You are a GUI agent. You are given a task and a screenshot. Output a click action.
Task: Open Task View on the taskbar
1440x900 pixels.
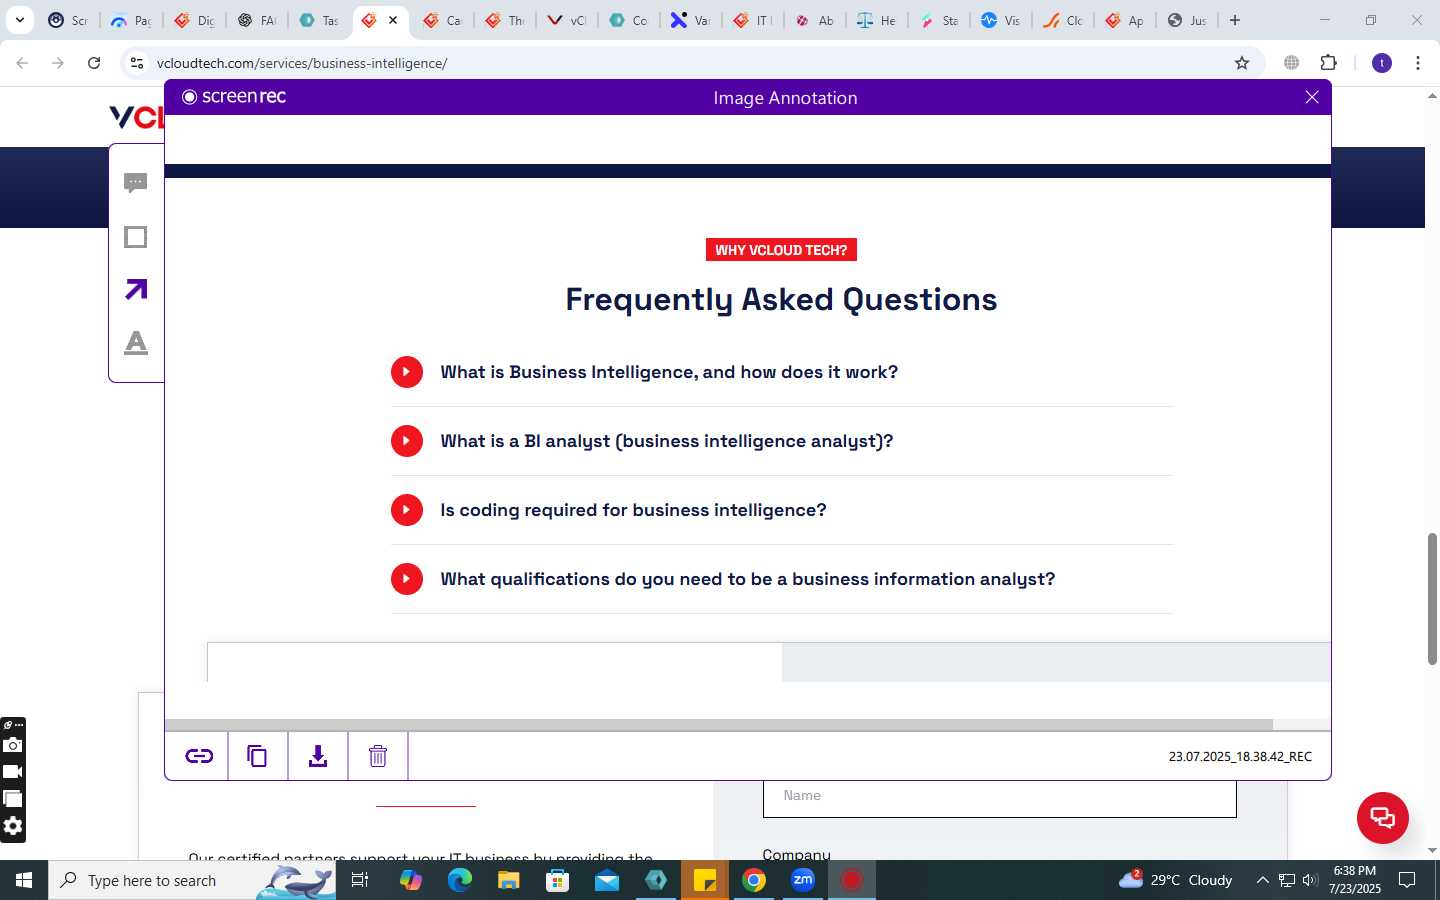360,880
